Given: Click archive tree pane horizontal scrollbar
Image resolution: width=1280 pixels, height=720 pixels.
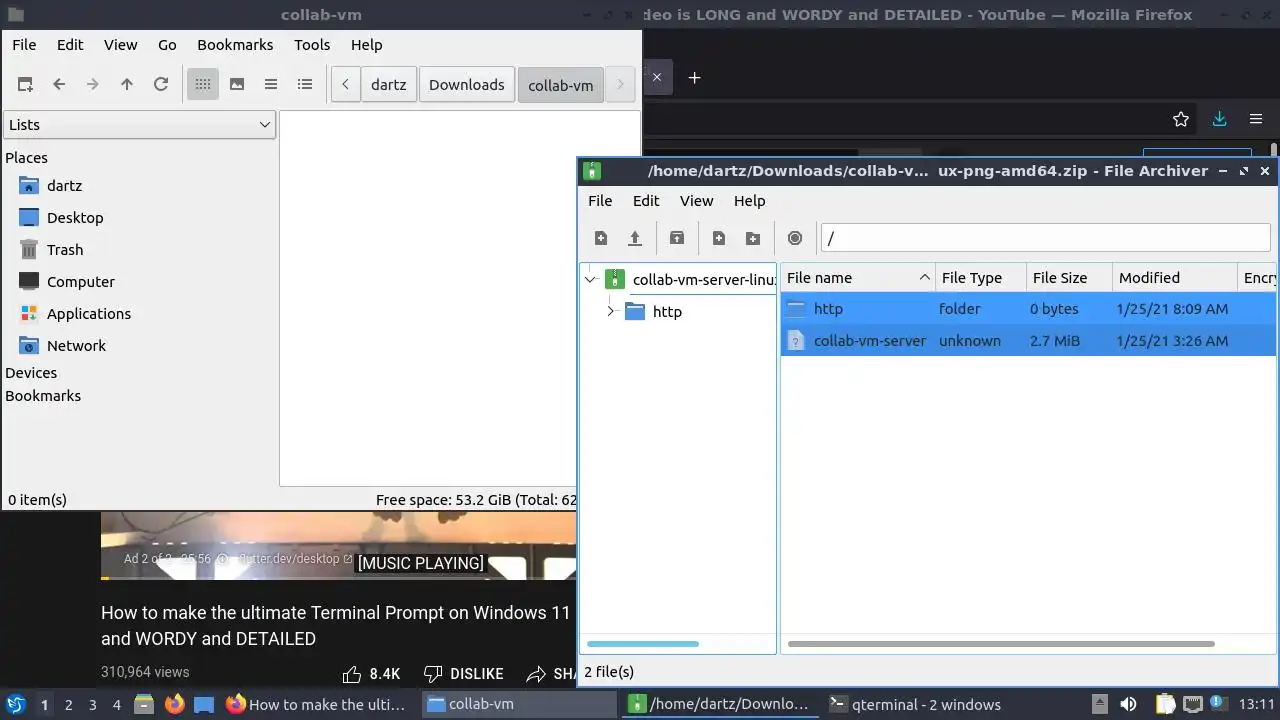Looking at the screenshot, I should pos(642,644).
